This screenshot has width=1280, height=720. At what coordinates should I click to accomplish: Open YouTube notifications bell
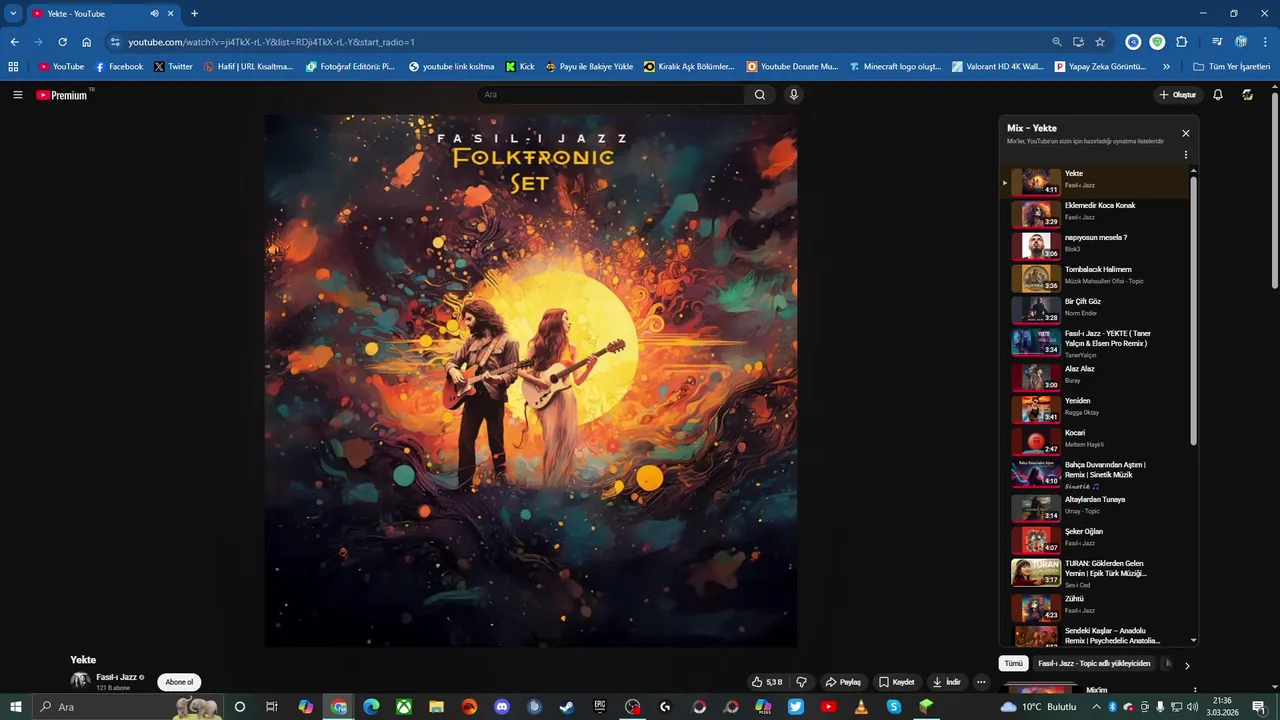[x=1218, y=95]
